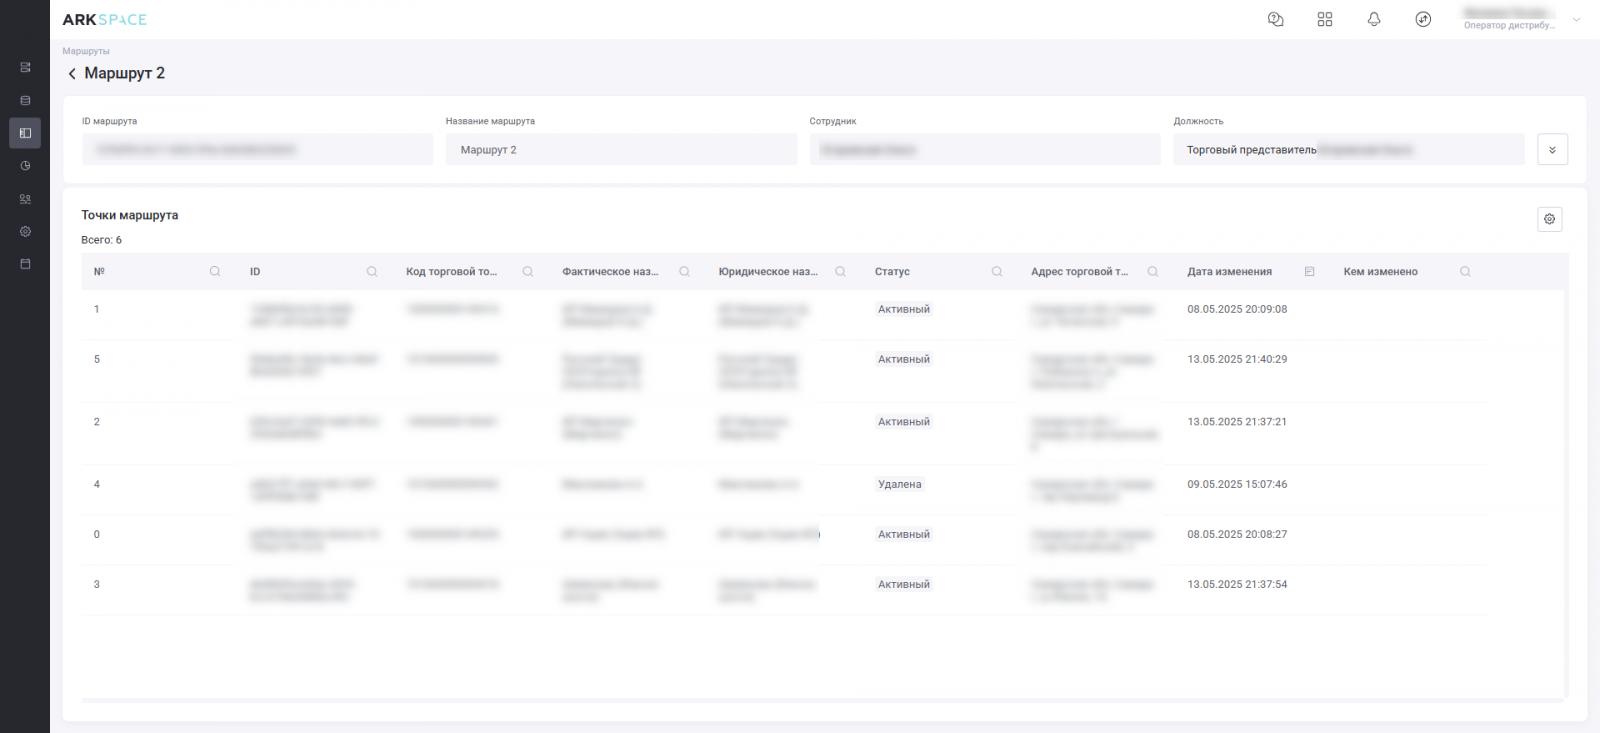Click the back arrow beside Маршрут 2
1600x733 pixels.
coord(72,74)
